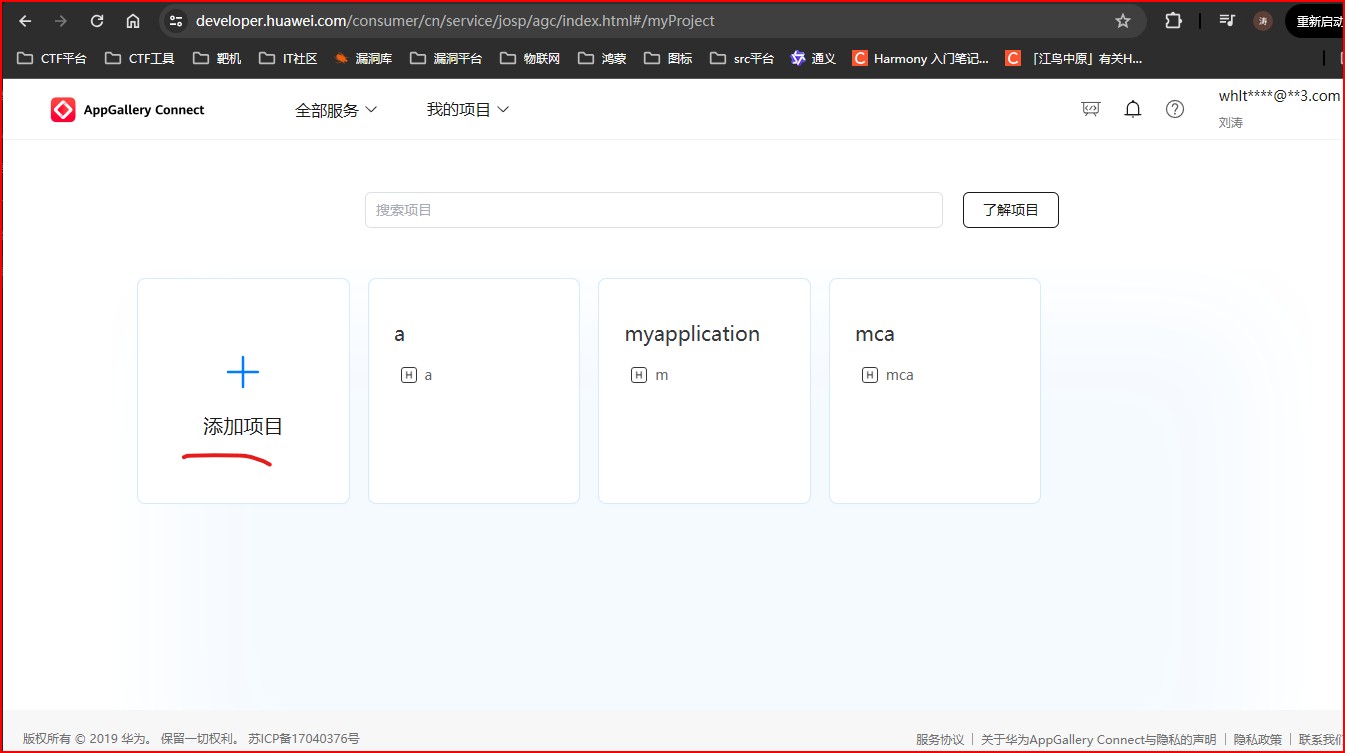1345x753 pixels.
Task: Open the 靶机 bookmark folder
Action: [x=217, y=59]
